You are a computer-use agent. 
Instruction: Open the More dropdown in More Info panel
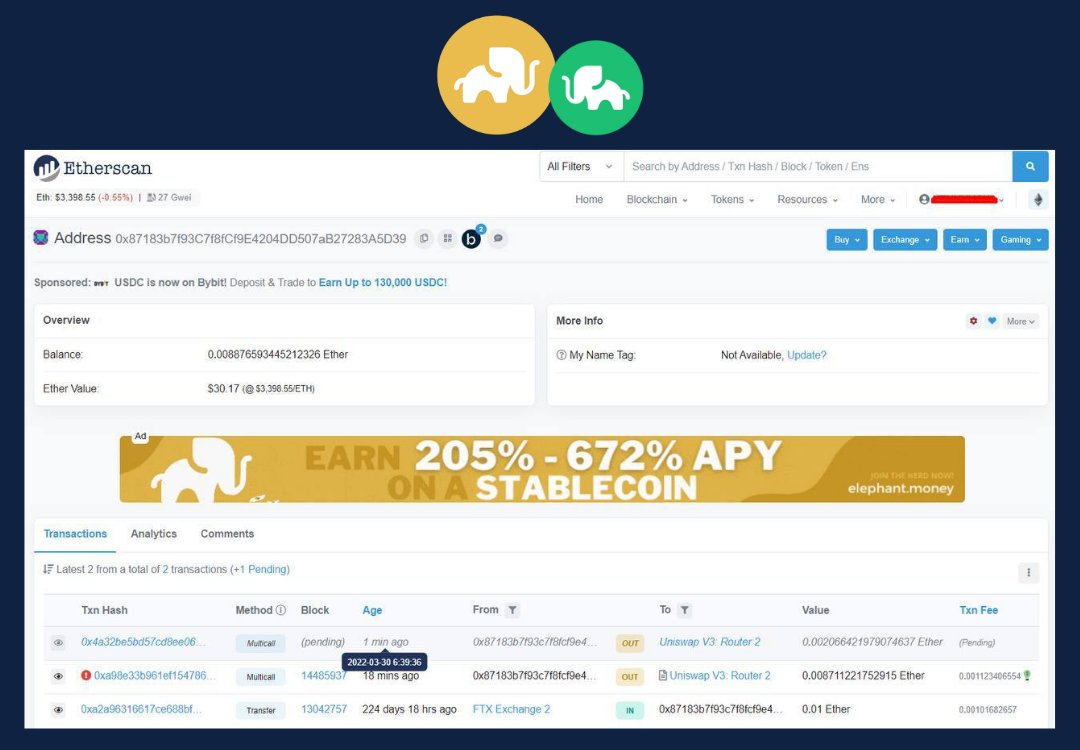pos(1020,321)
